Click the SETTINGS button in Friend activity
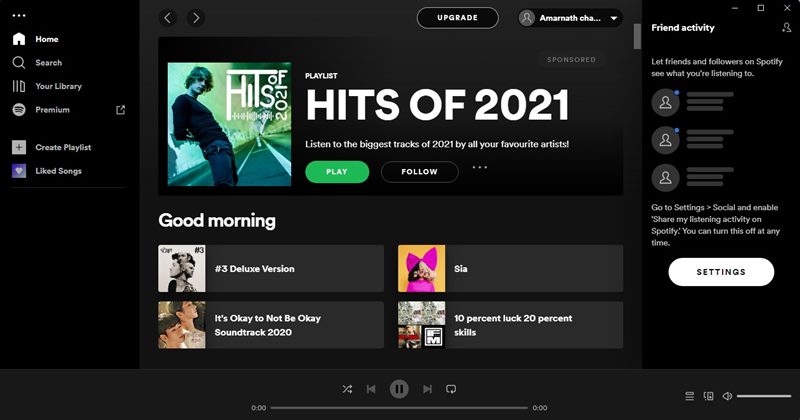The image size is (800, 420). 721,272
